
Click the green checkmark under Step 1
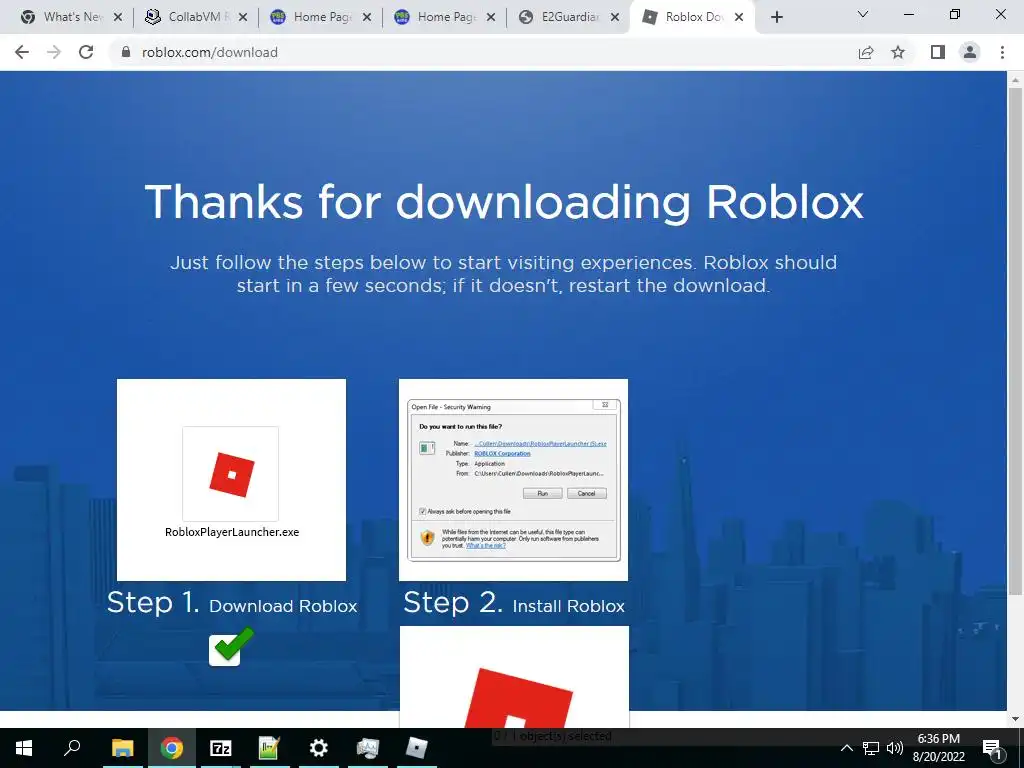(x=231, y=646)
